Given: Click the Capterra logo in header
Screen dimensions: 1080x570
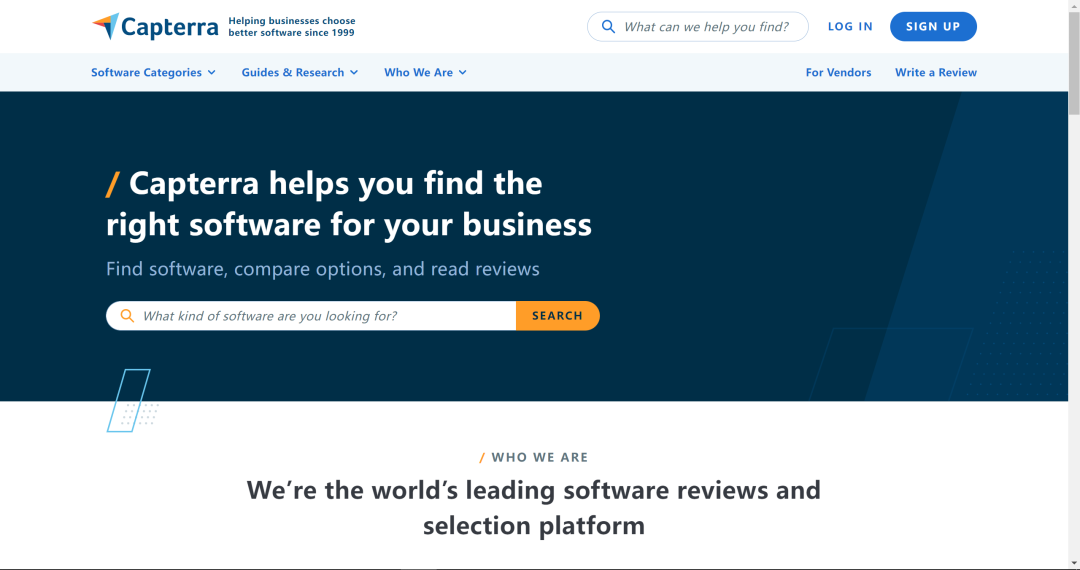Looking at the screenshot, I should pyautogui.click(x=155, y=27).
